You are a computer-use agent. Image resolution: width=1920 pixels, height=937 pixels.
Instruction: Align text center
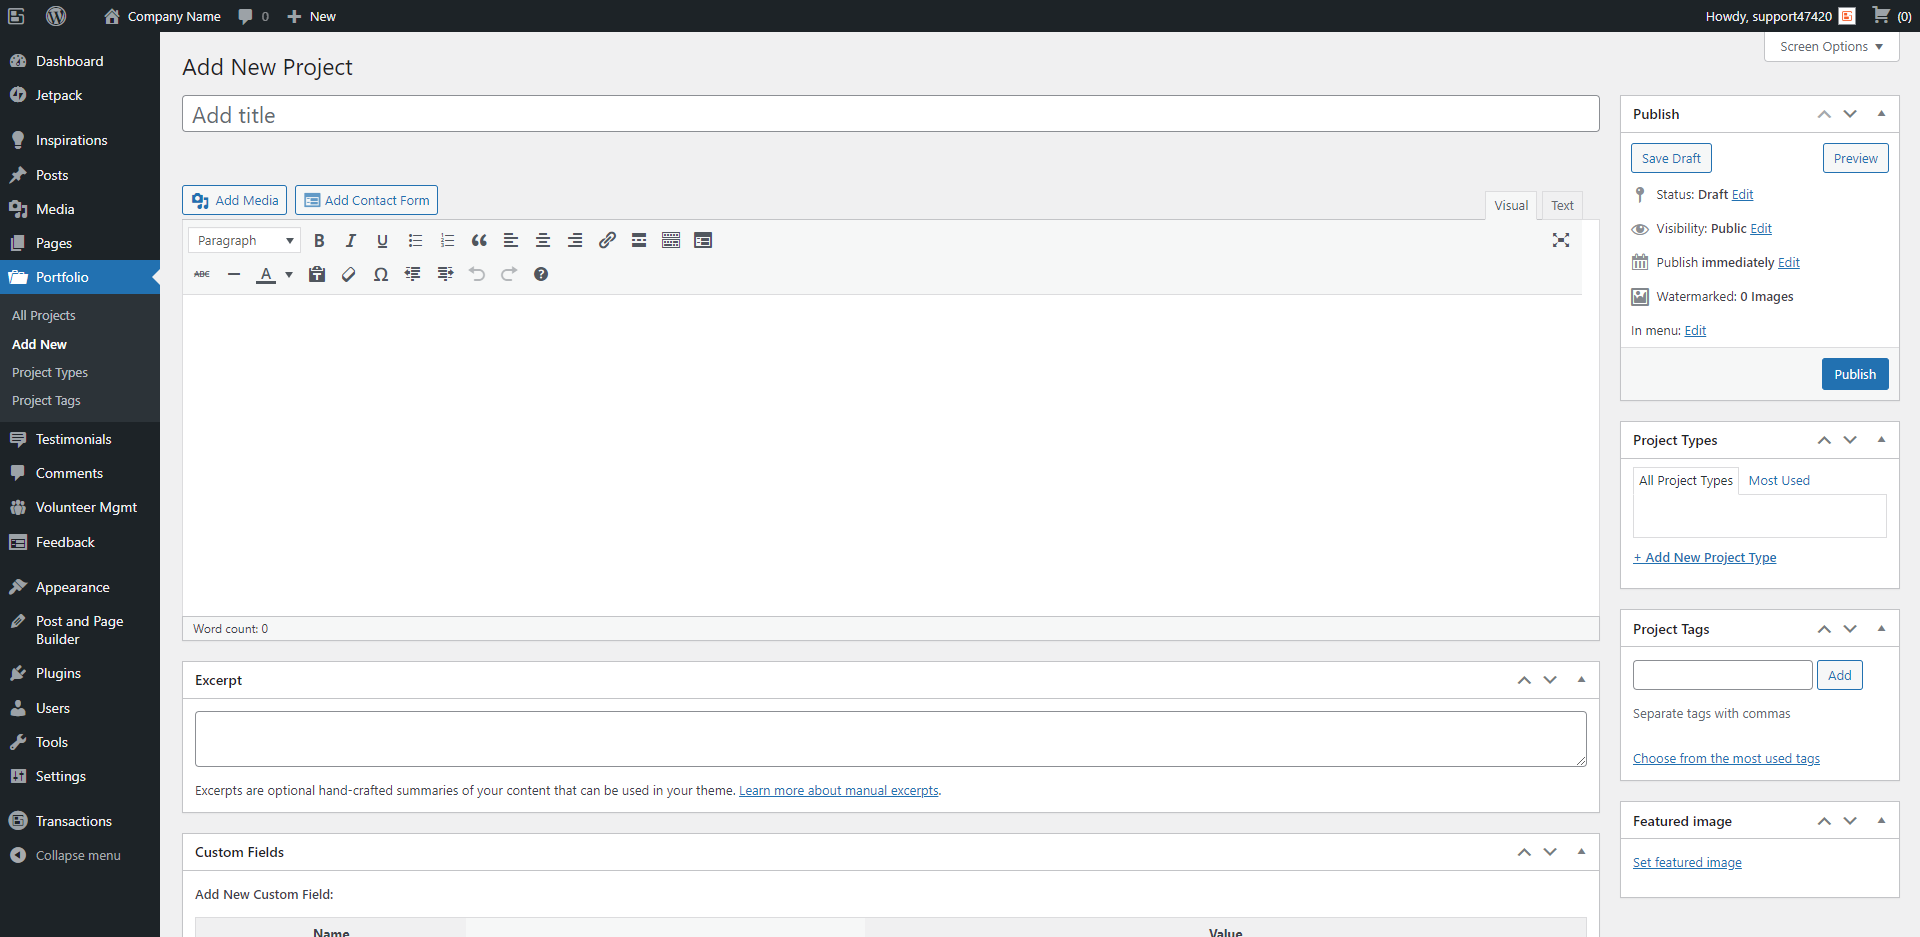[x=543, y=241]
